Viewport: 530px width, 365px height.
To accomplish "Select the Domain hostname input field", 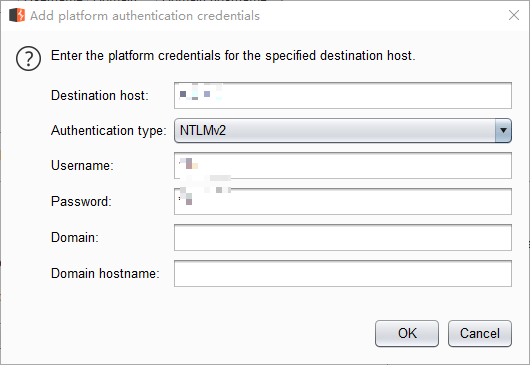I will point(343,273).
